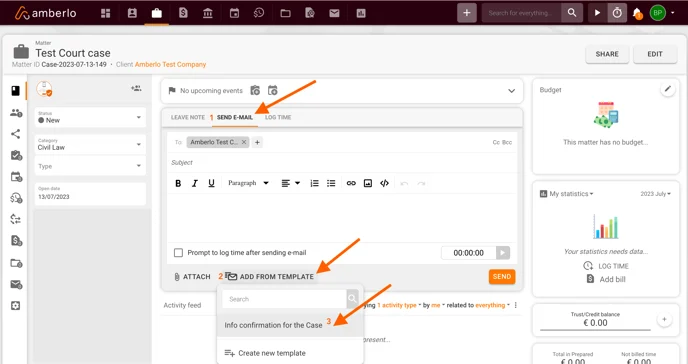Enable prompt to log time after sending e-mail

pos(178,253)
